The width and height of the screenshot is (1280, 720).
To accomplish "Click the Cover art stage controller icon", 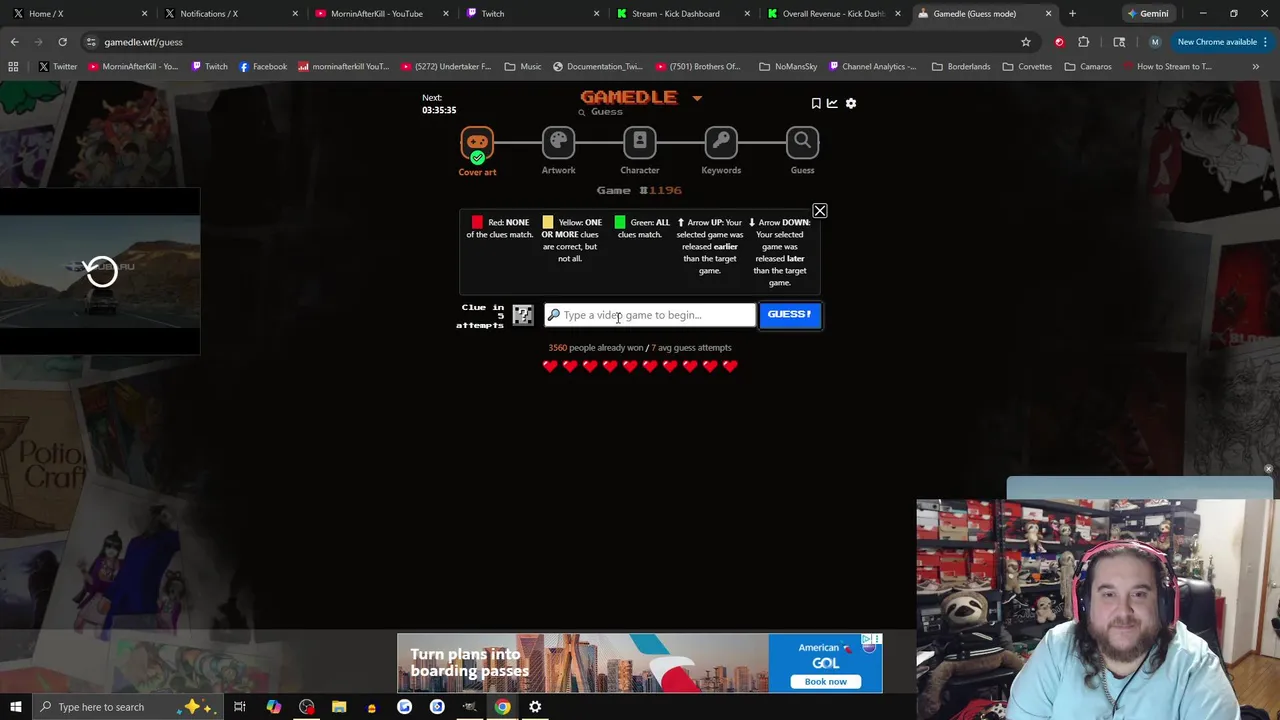I will pyautogui.click(x=477, y=143).
